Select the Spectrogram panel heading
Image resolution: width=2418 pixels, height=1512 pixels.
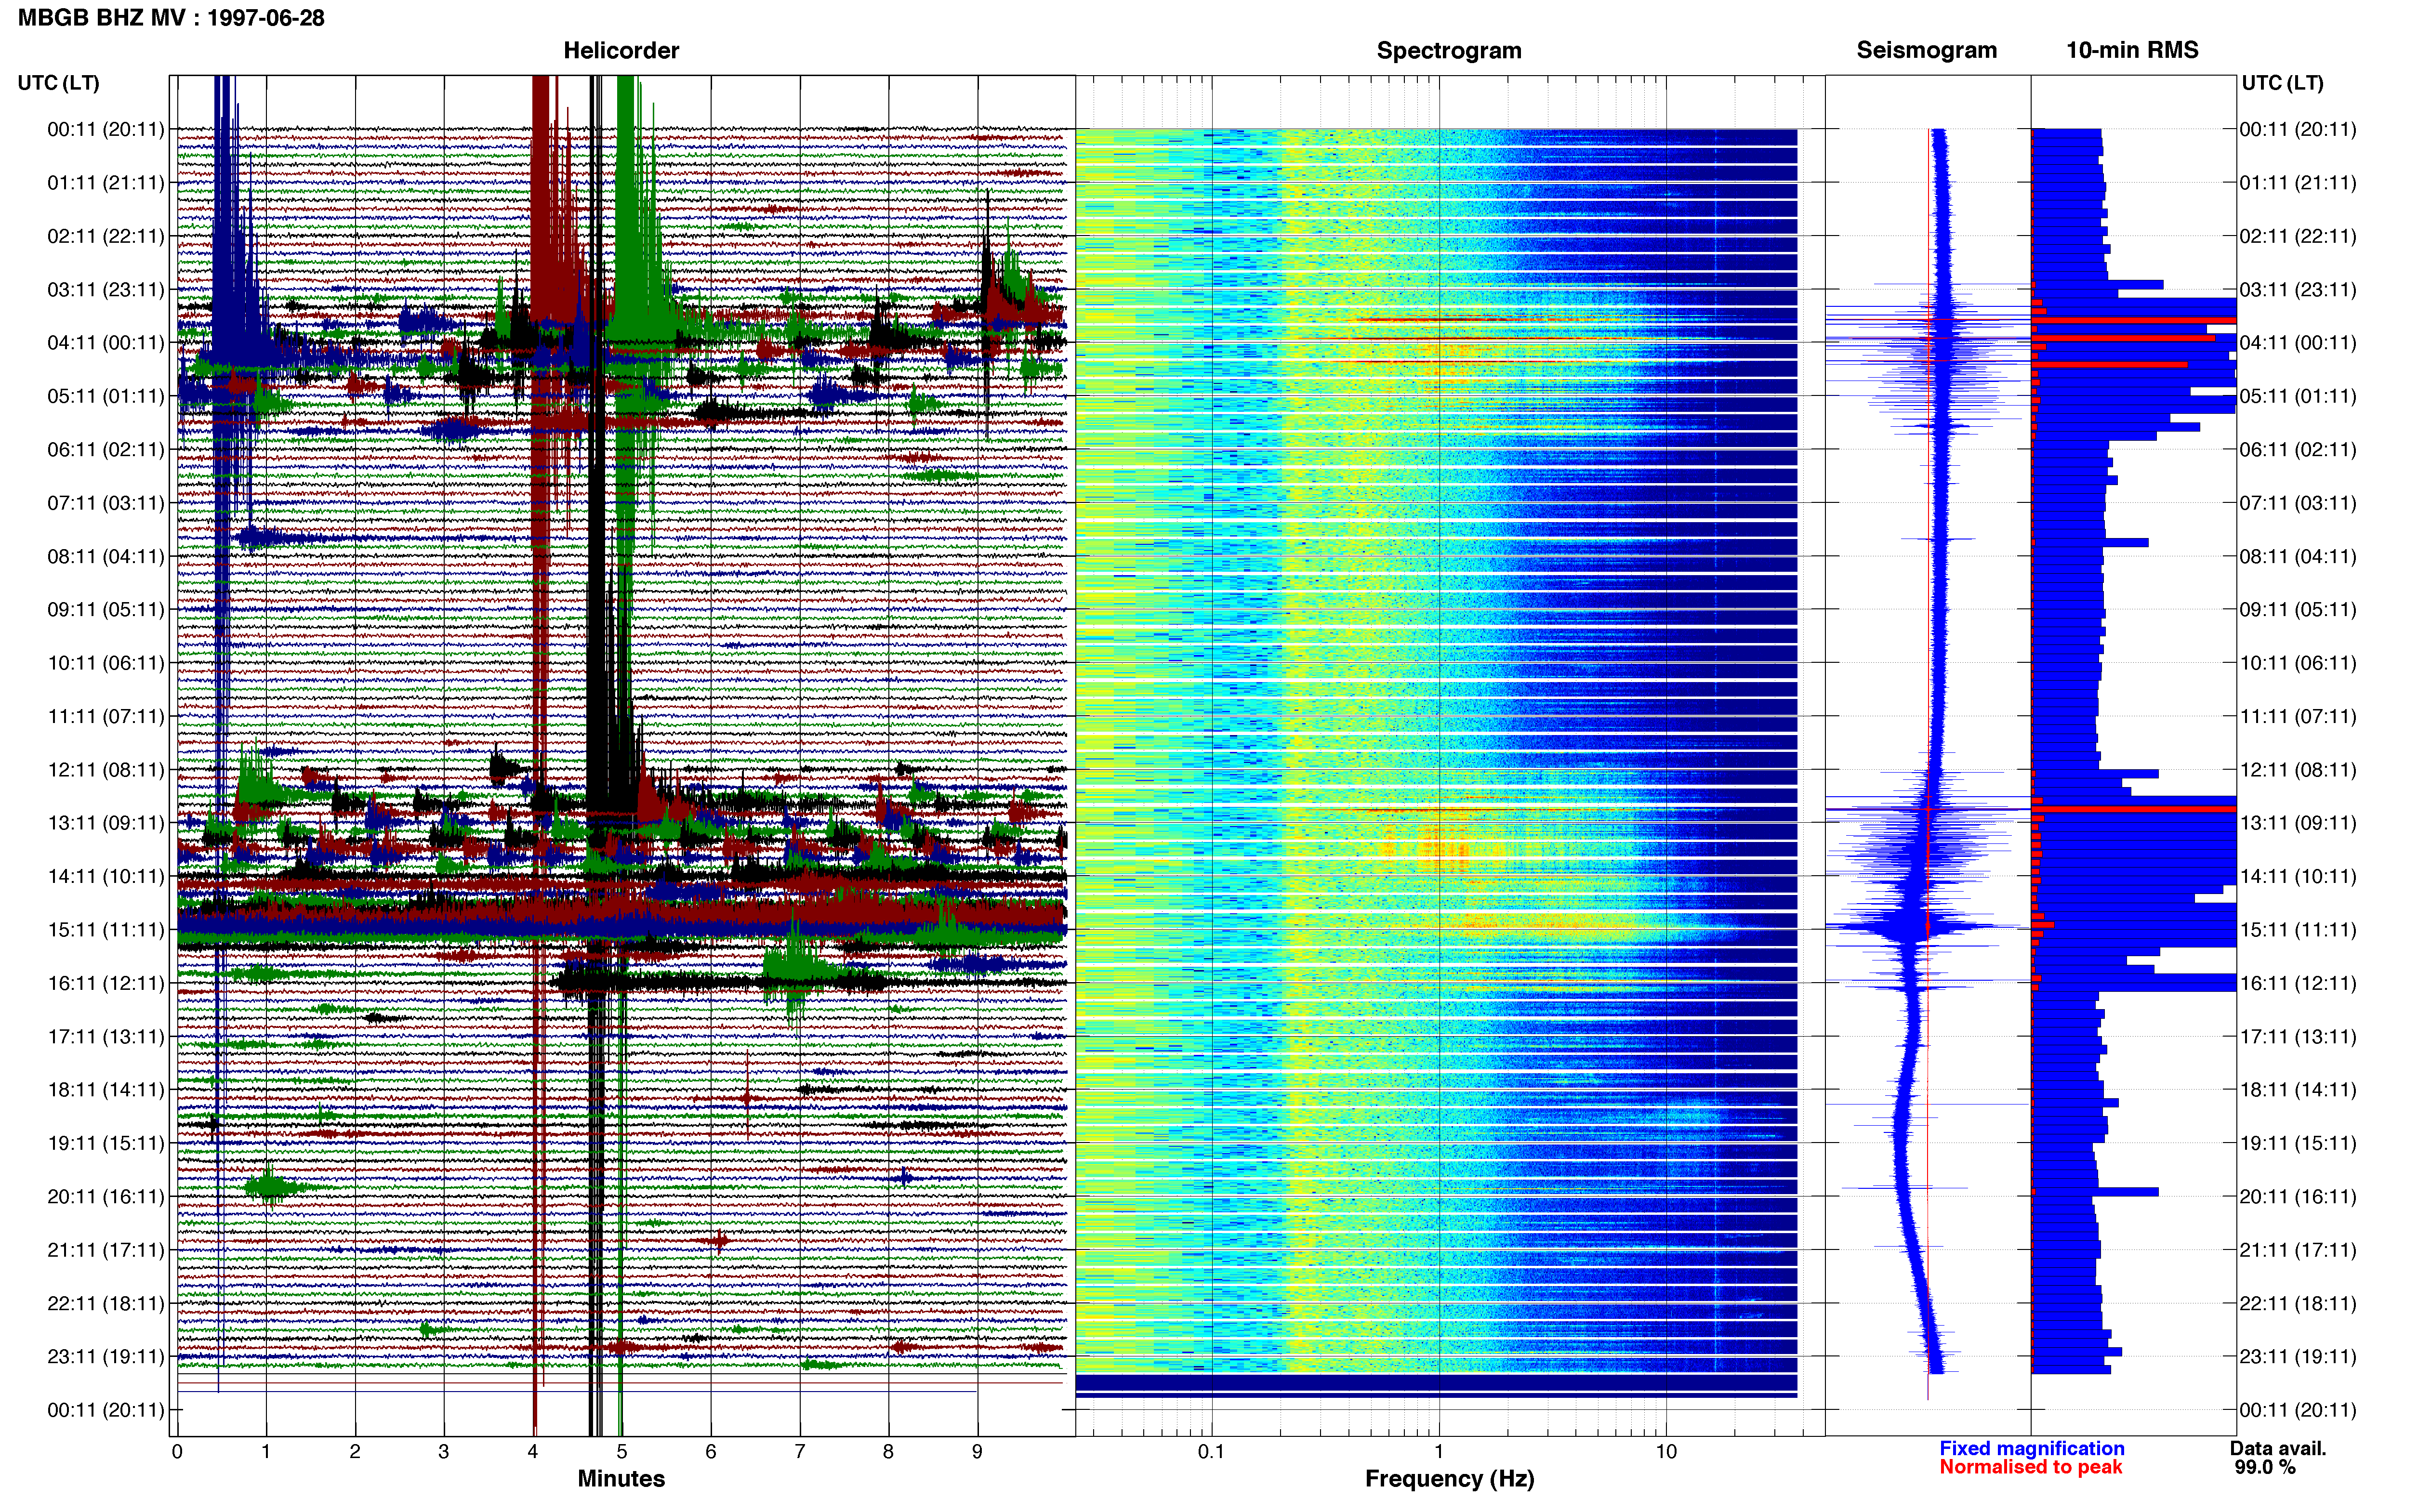click(1449, 50)
